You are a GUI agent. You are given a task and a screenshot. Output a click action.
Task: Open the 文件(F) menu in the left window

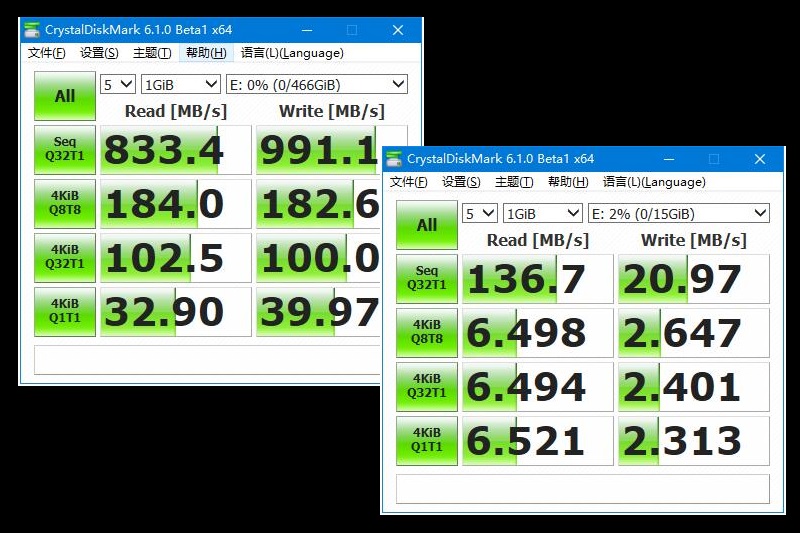coord(46,53)
